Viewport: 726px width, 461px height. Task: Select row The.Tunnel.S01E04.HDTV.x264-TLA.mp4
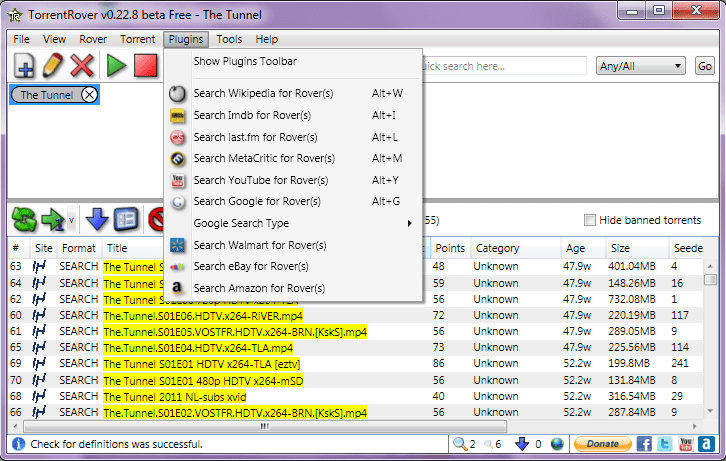[355, 348]
